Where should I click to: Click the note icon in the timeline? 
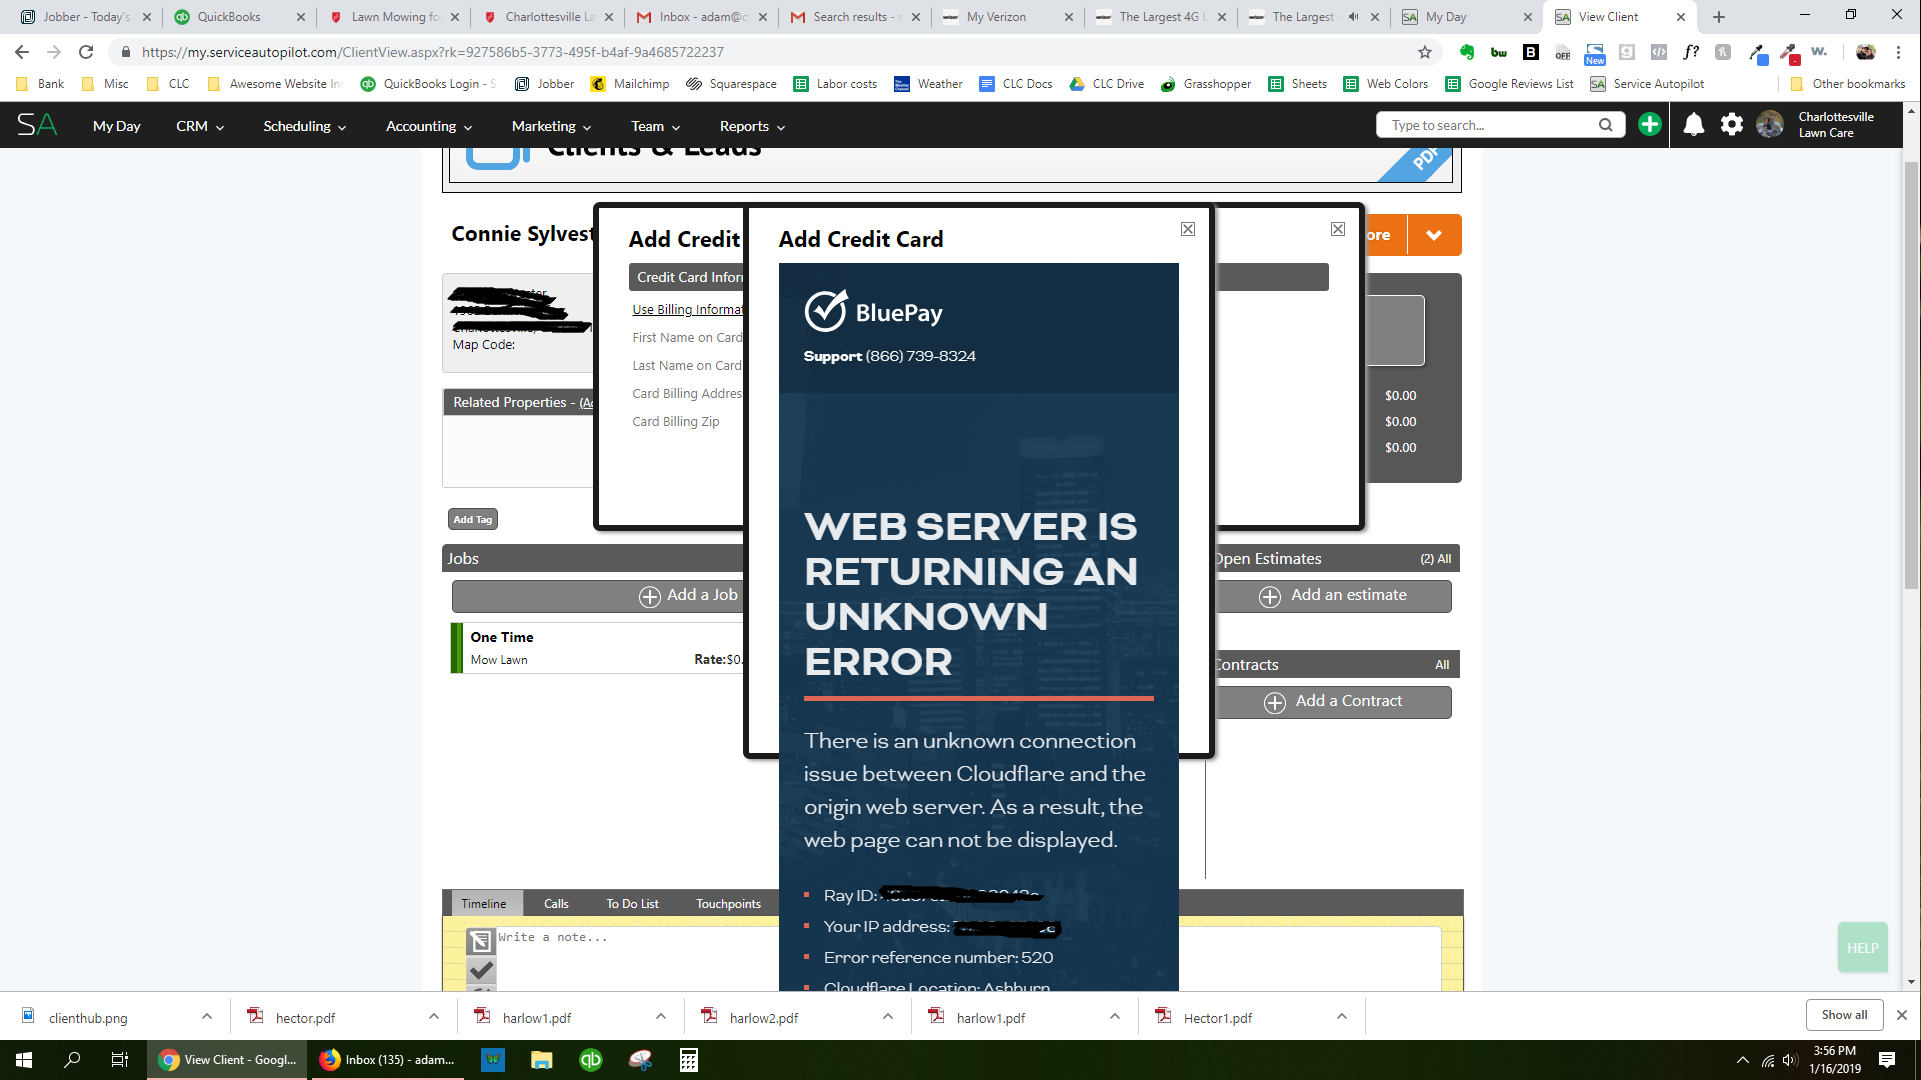[481, 940]
